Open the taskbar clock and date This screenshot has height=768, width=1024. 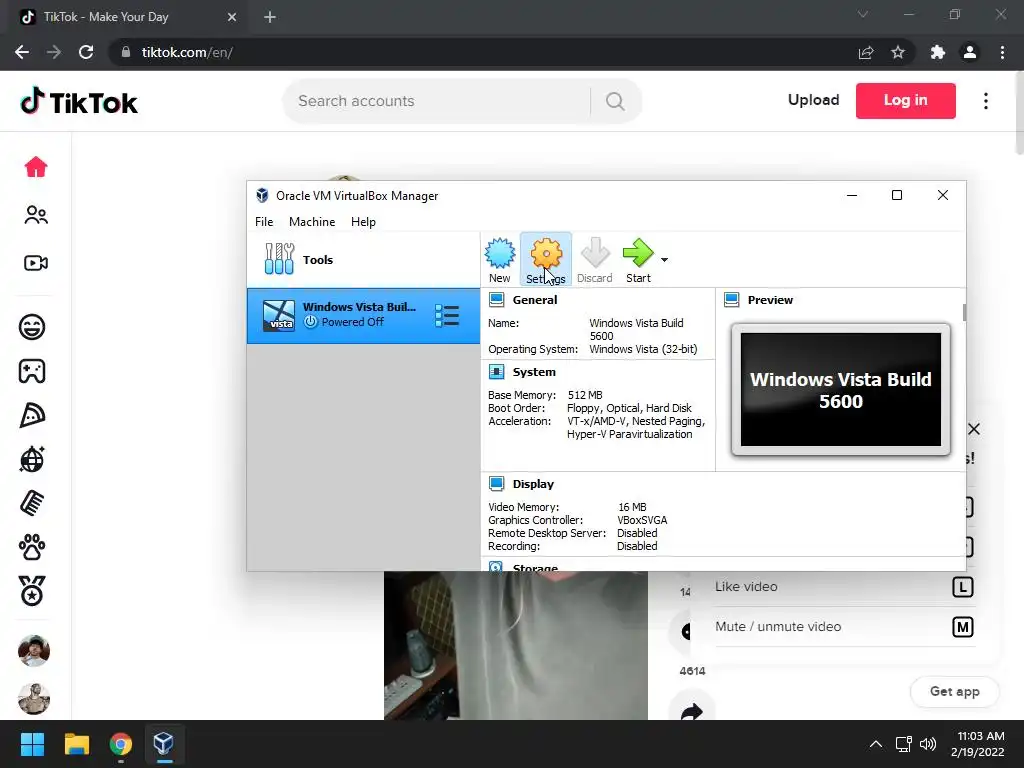[x=977, y=744]
